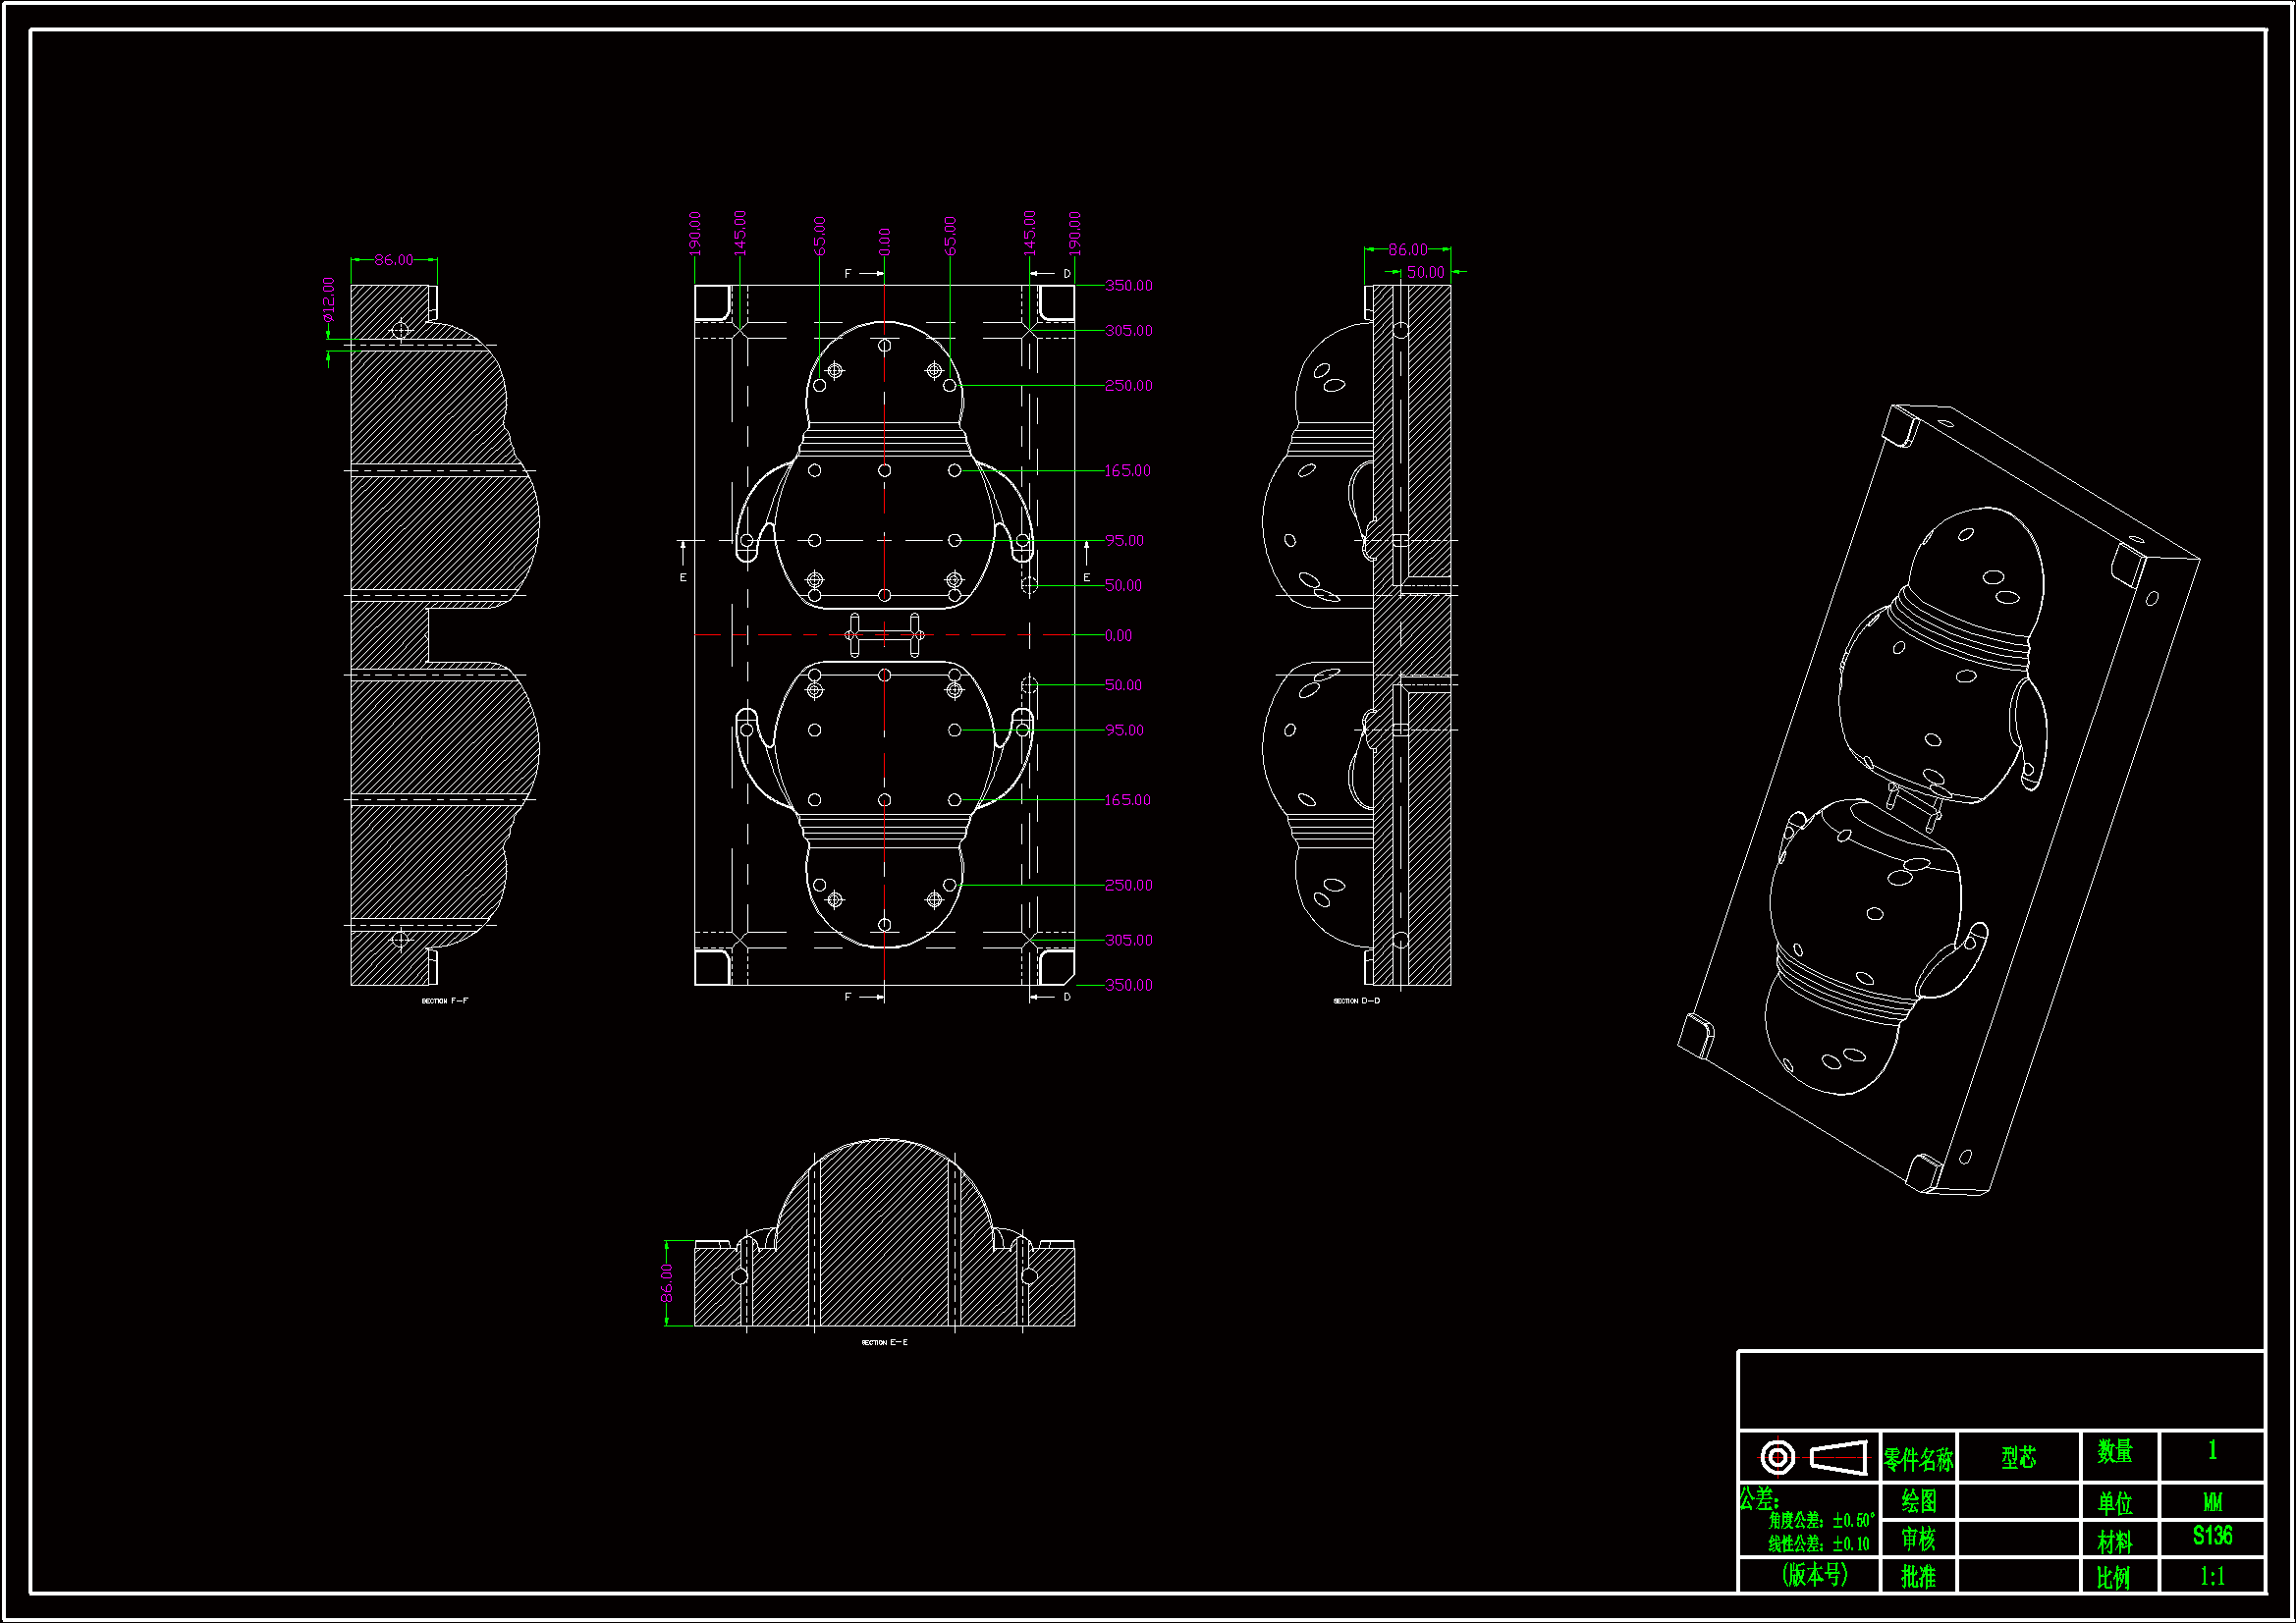Click the SECTION E-E view label
Screen dimensions: 2296x1623
point(884,1342)
